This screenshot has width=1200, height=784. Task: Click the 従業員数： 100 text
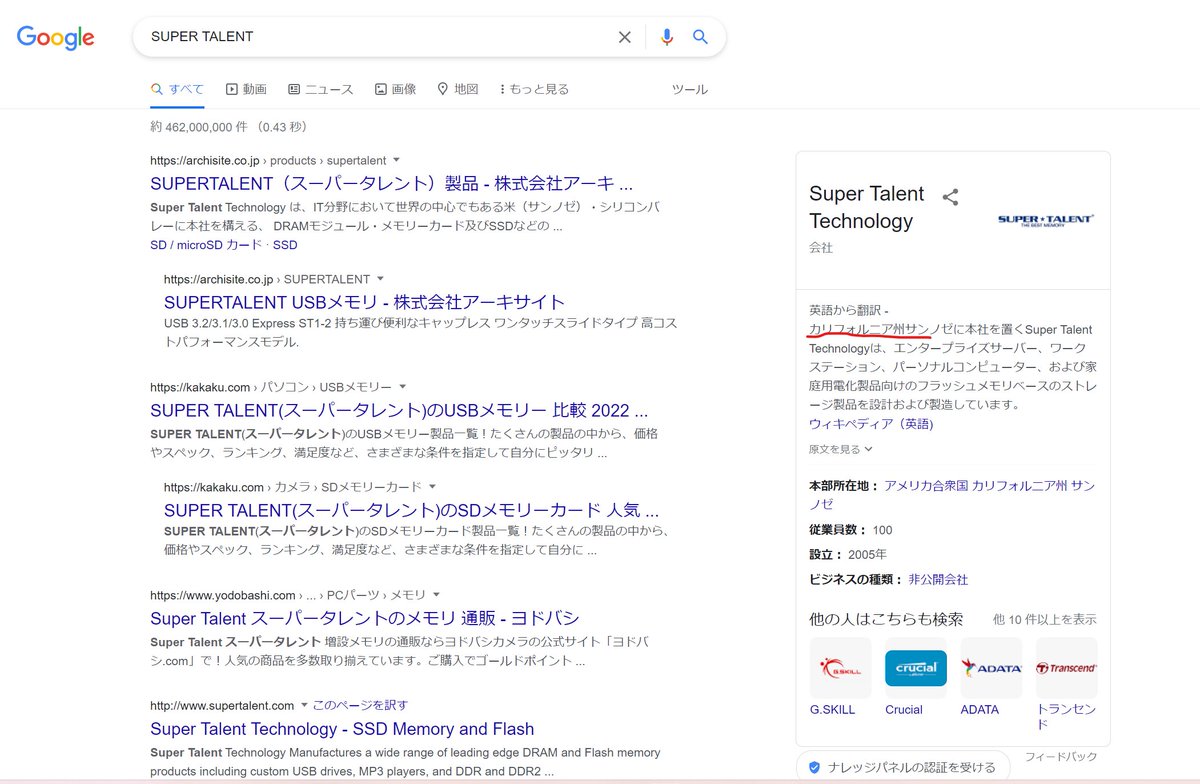point(851,530)
